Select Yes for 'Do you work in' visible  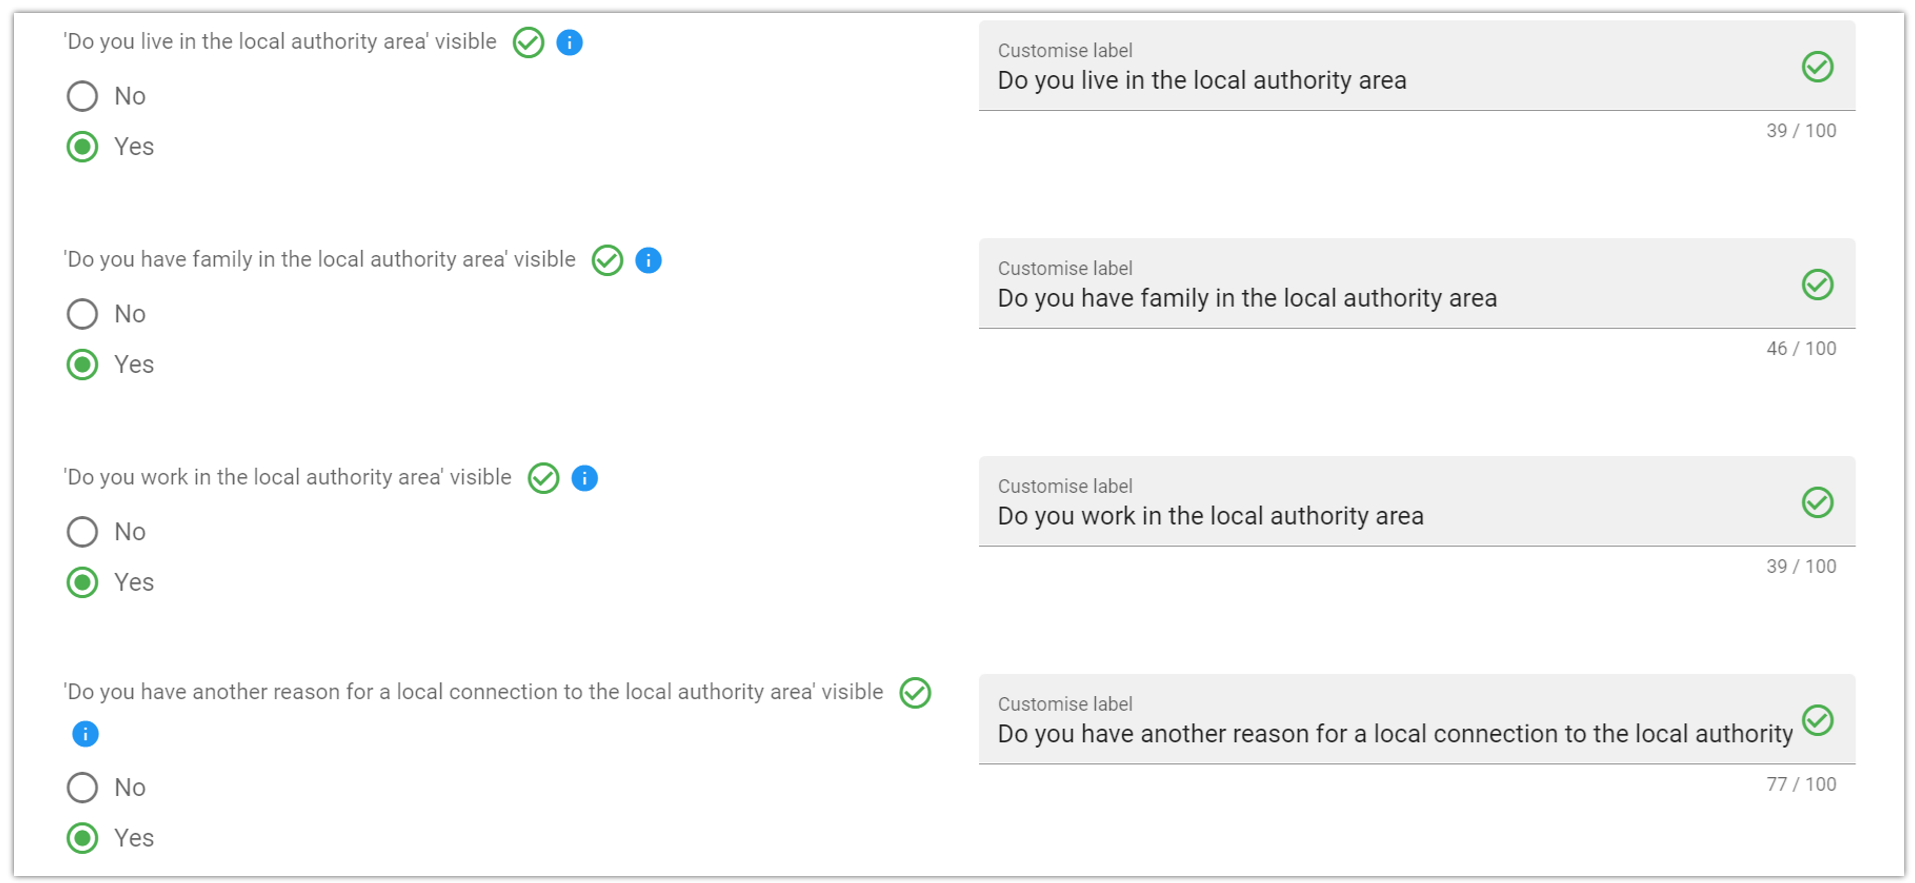pyautogui.click(x=82, y=582)
